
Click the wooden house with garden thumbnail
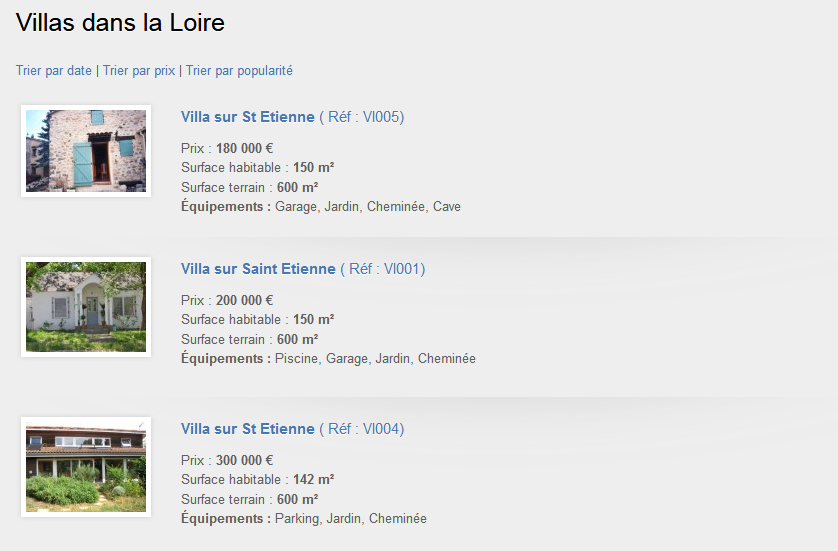[86, 467]
